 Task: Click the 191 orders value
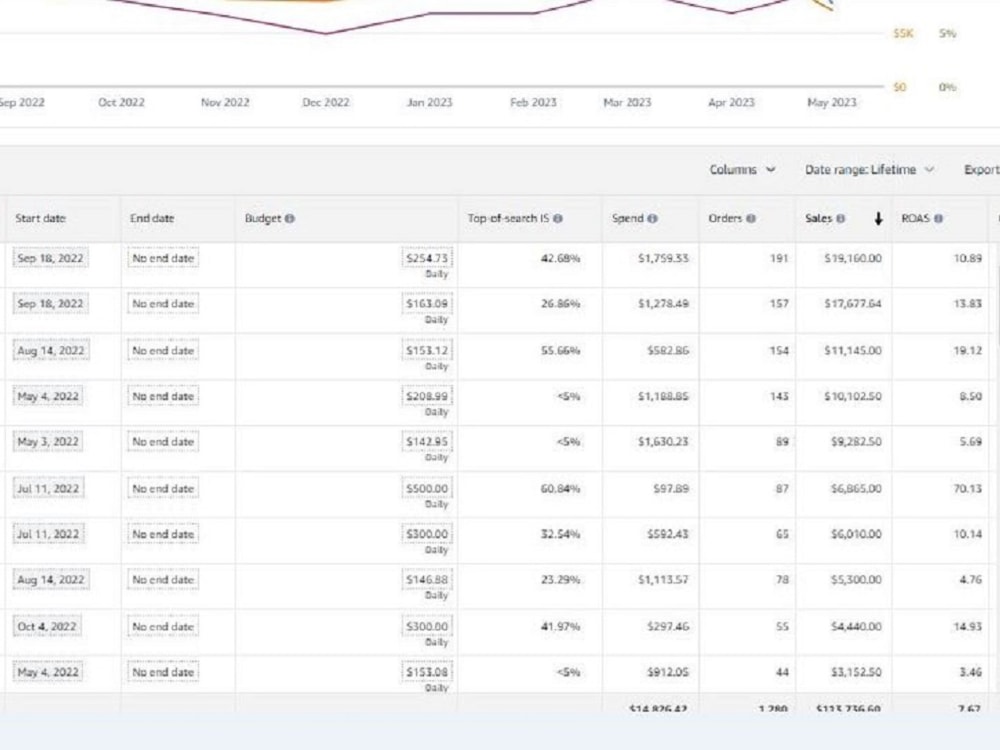(x=779, y=258)
